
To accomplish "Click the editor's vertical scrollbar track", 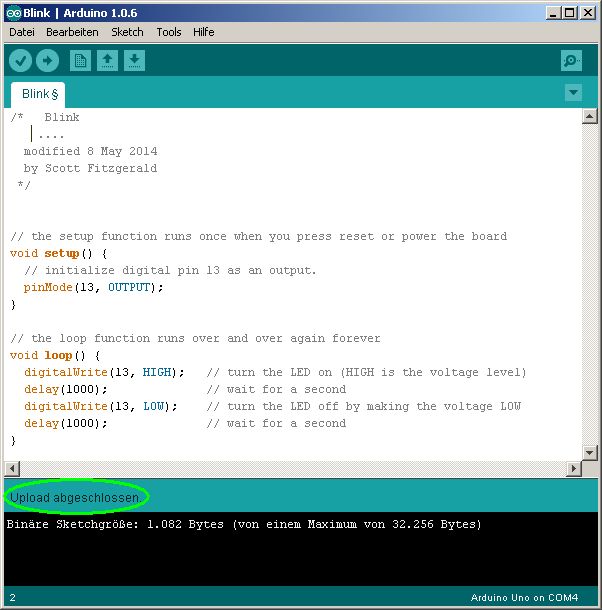I will pos(590,284).
